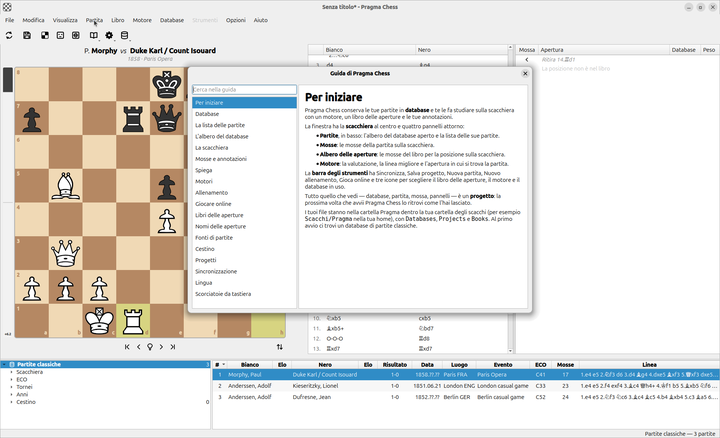
Task: Select the black queen on the board
Action: pyautogui.click(x=167, y=118)
